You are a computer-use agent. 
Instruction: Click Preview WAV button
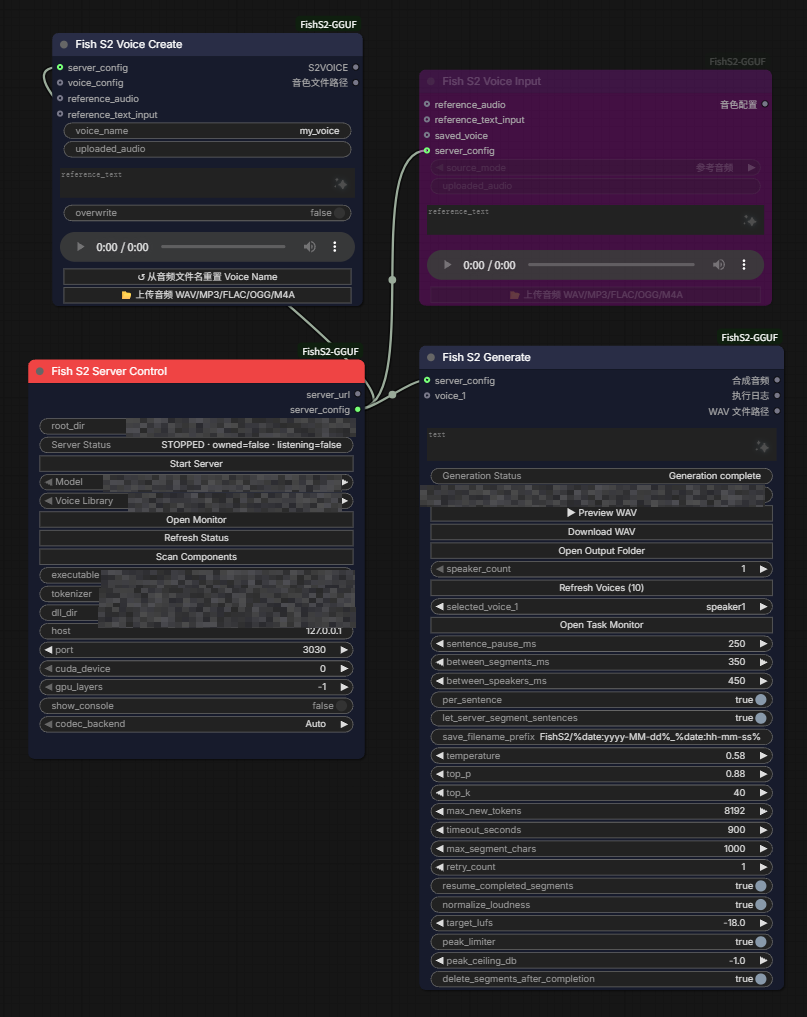601,512
